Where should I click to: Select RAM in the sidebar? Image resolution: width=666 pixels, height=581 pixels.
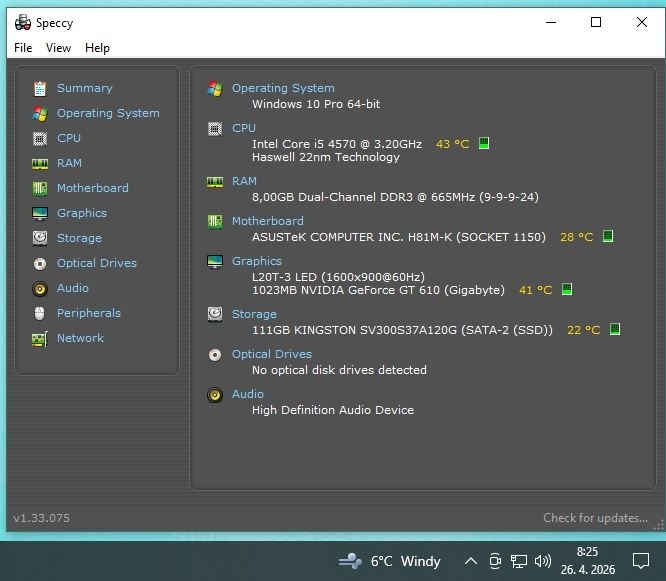69,164
